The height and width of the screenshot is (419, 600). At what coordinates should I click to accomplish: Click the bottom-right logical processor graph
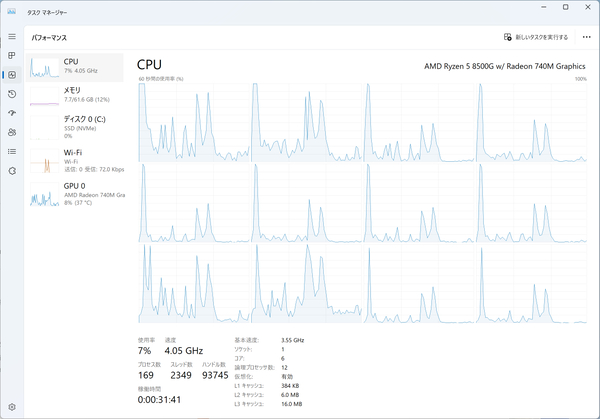532,283
